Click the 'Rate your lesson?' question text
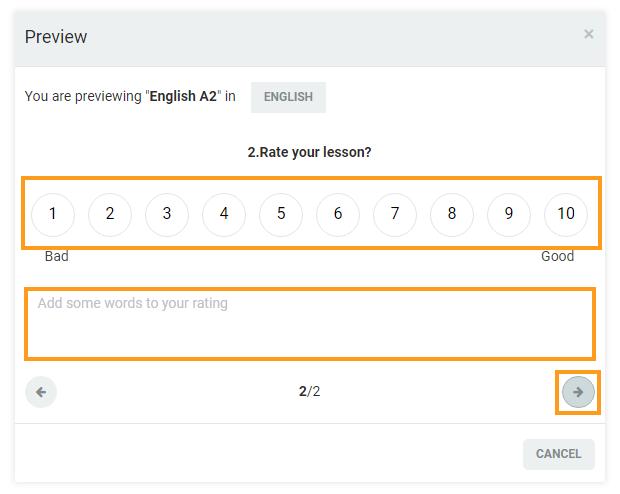Screen dimensions: 620x494 point(309,153)
